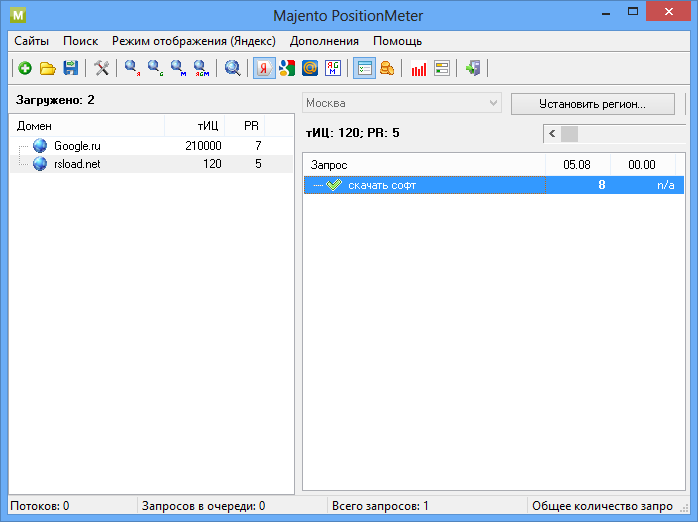Viewport: 698px width, 522px height.
Task: Open the Дополнения menu
Action: tap(324, 41)
